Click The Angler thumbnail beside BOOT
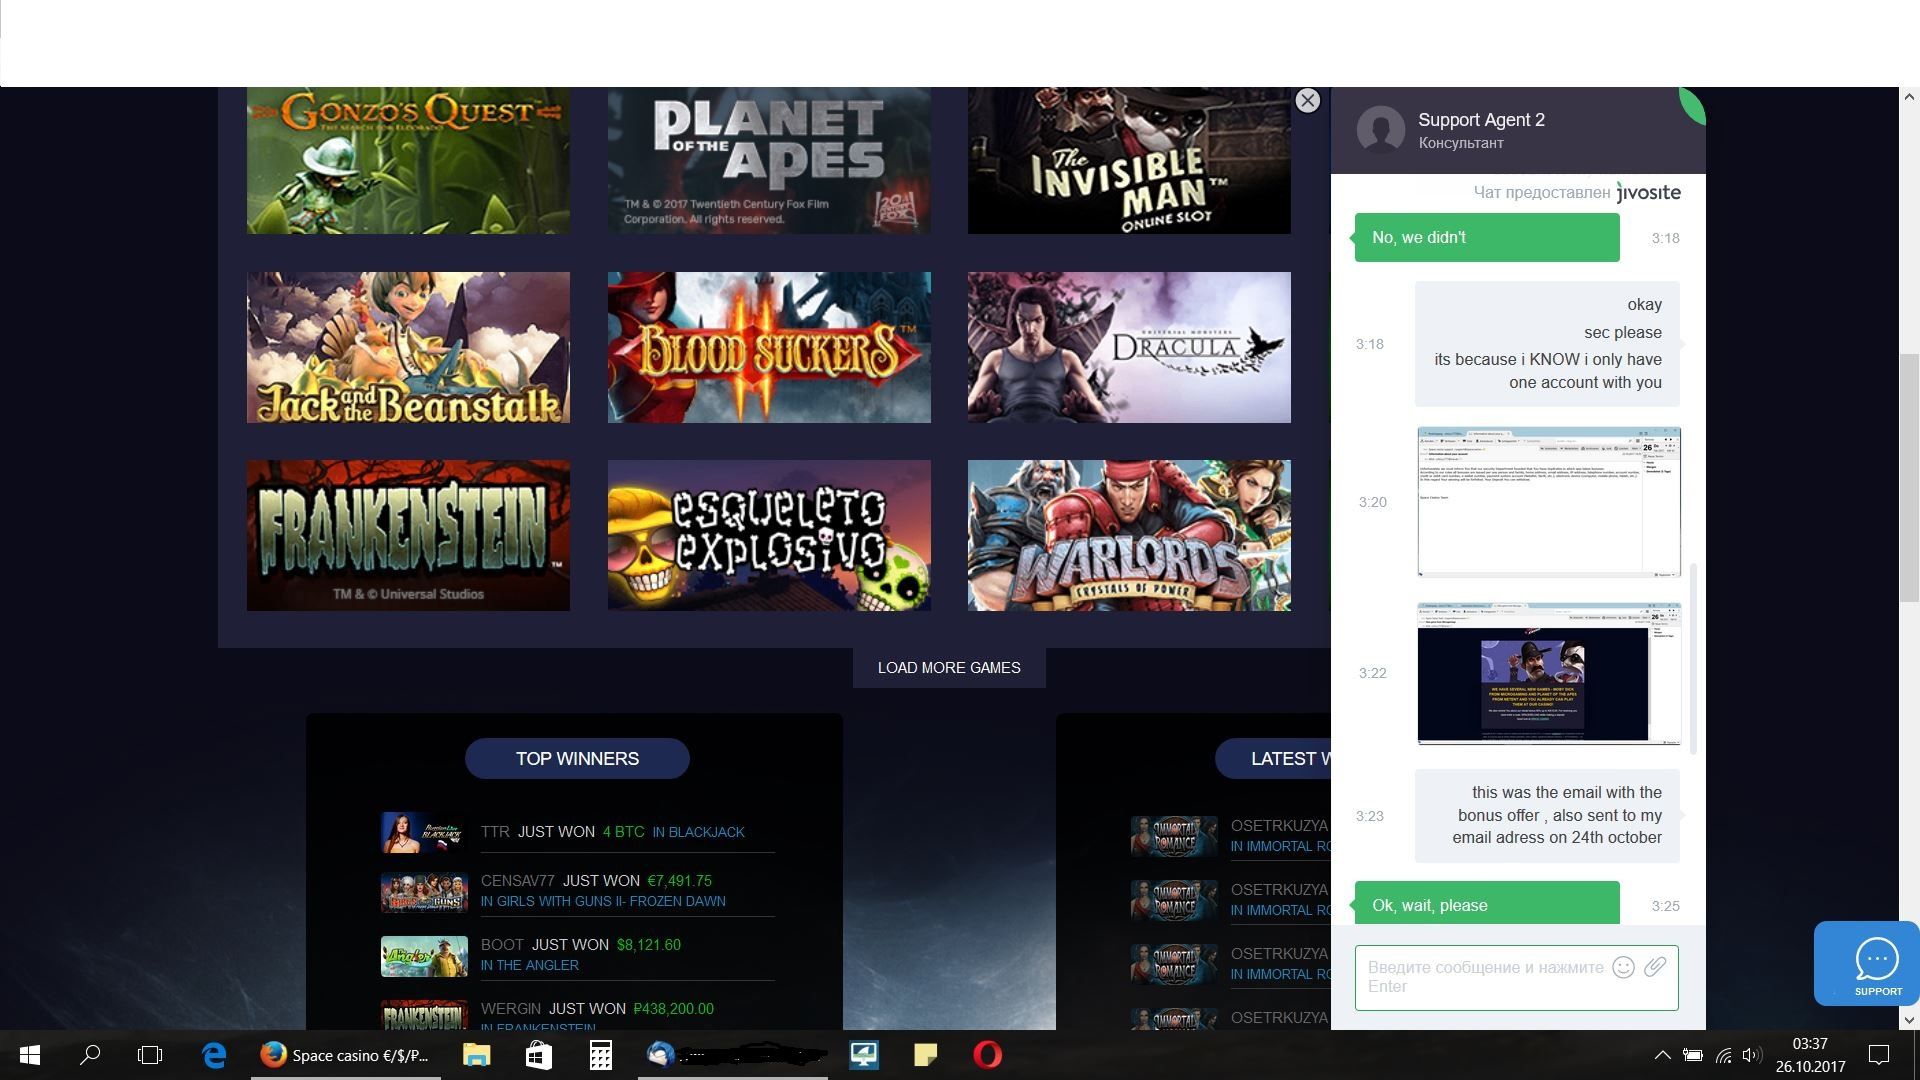The image size is (1920, 1080). (424, 956)
